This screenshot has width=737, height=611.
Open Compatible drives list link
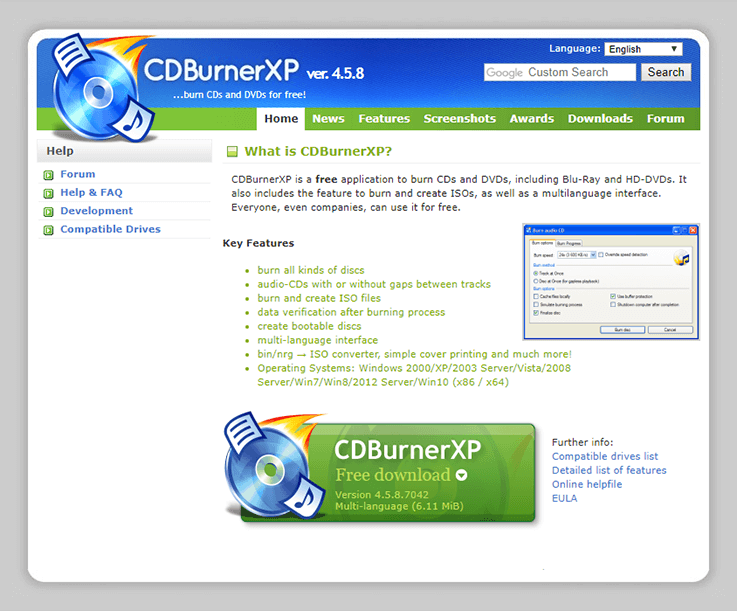[x=605, y=456]
